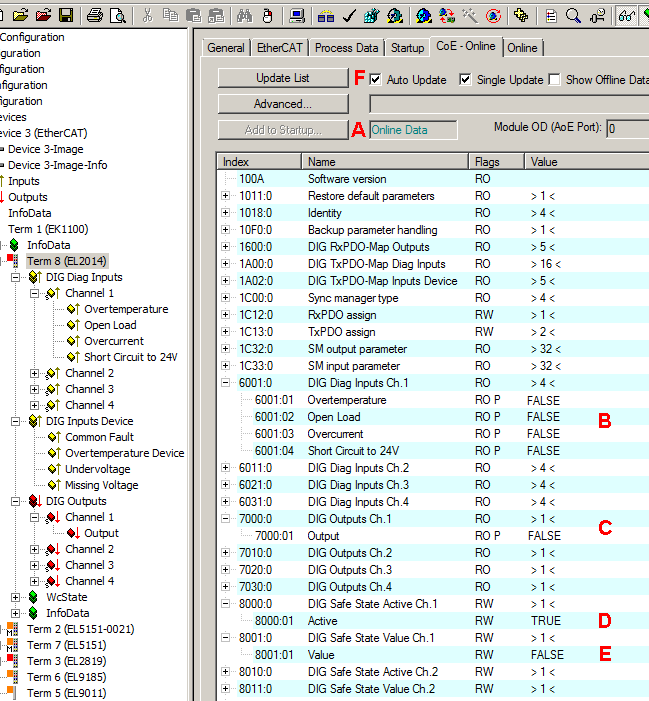This screenshot has height=701, width=649.
Task: Click the yellow puzzle-piece toolbar icon
Action: tap(521, 16)
